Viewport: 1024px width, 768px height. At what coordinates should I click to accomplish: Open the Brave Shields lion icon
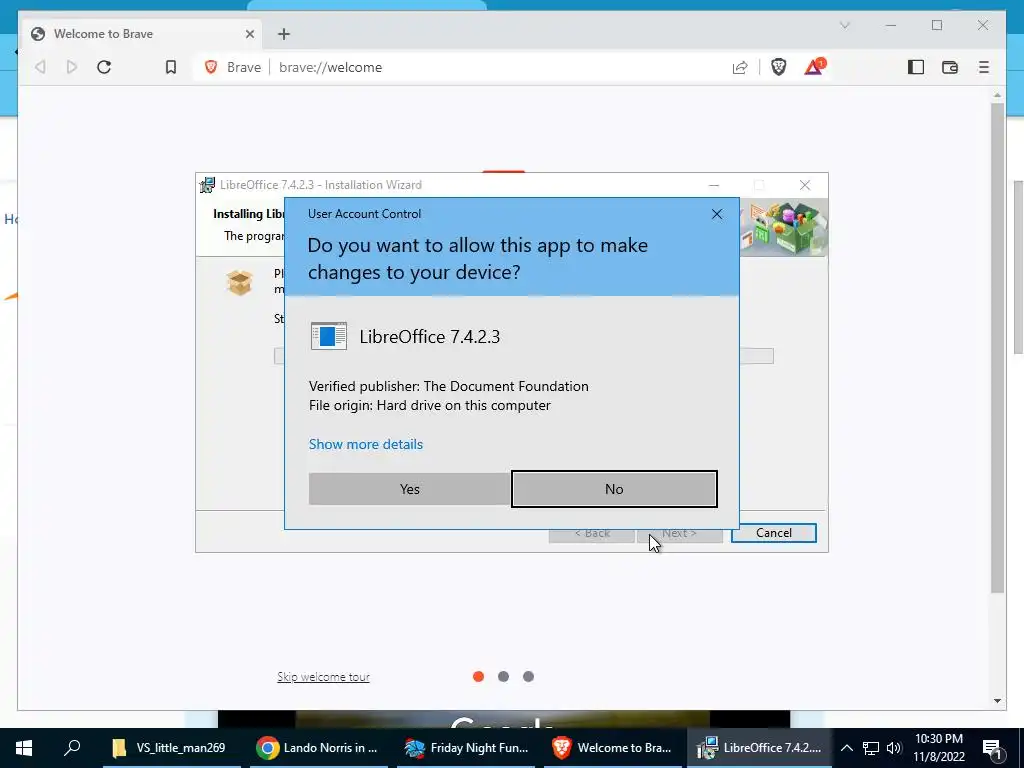click(778, 67)
